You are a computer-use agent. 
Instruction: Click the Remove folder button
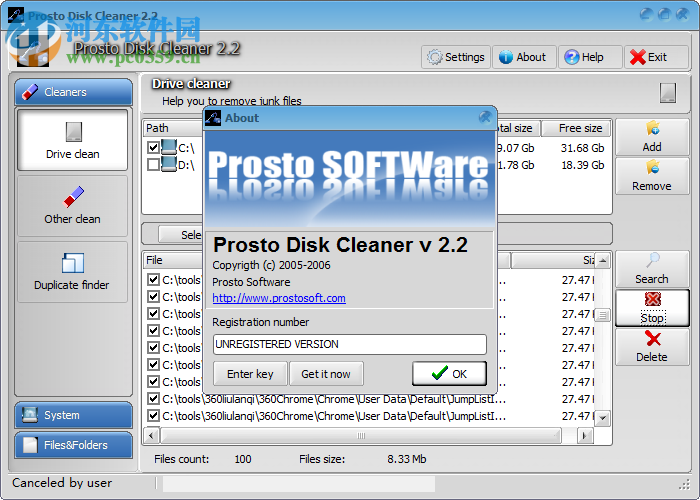(x=652, y=176)
